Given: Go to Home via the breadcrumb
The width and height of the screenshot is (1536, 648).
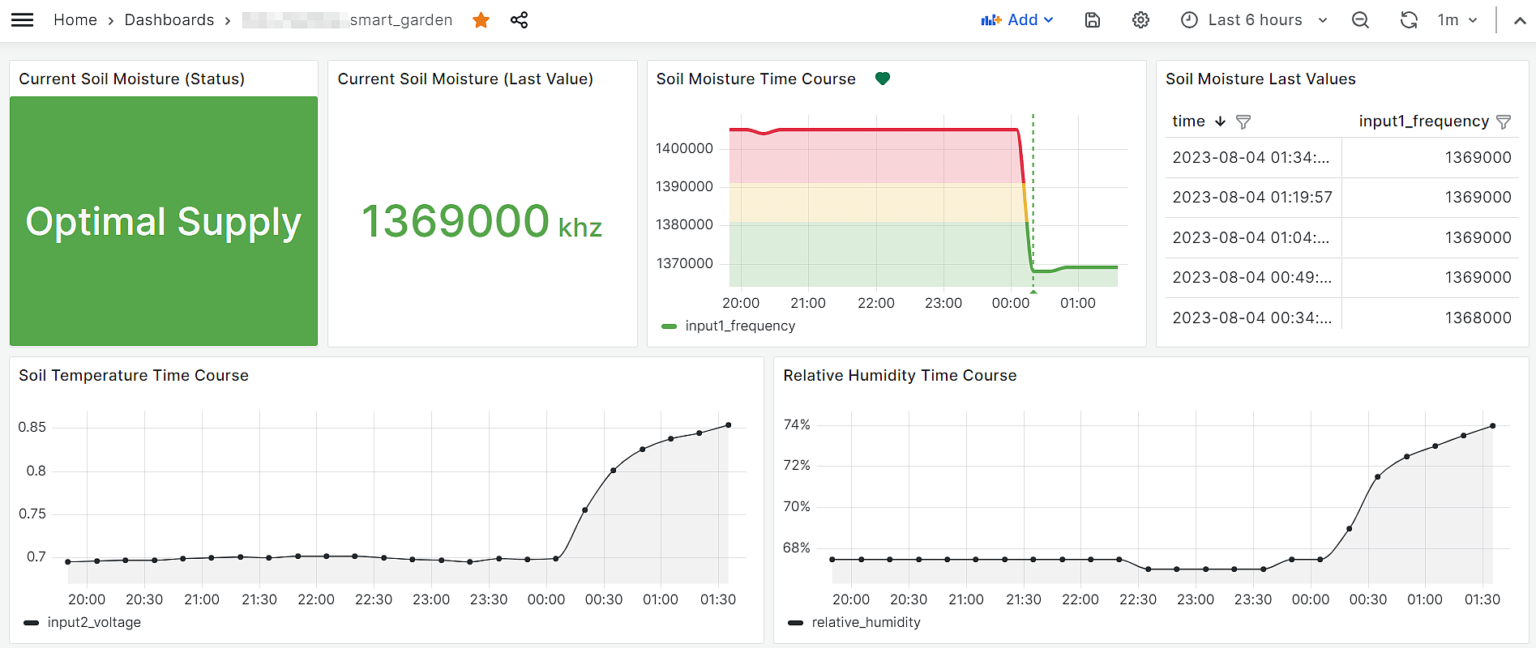Looking at the screenshot, I should (x=75, y=19).
